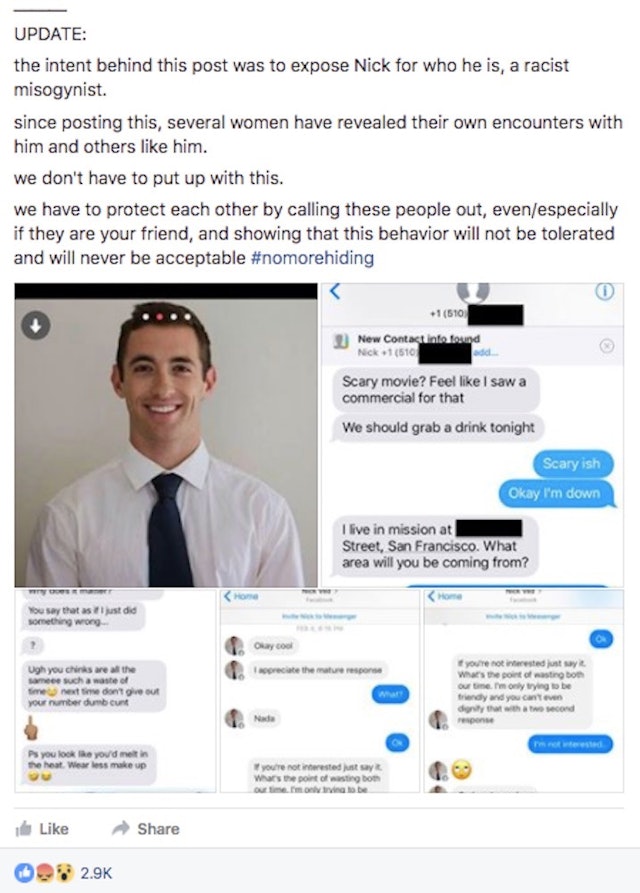Image resolution: width=640 pixels, height=893 pixels.
Task: Dismiss the New Contact info found banner
Action: pos(607,346)
